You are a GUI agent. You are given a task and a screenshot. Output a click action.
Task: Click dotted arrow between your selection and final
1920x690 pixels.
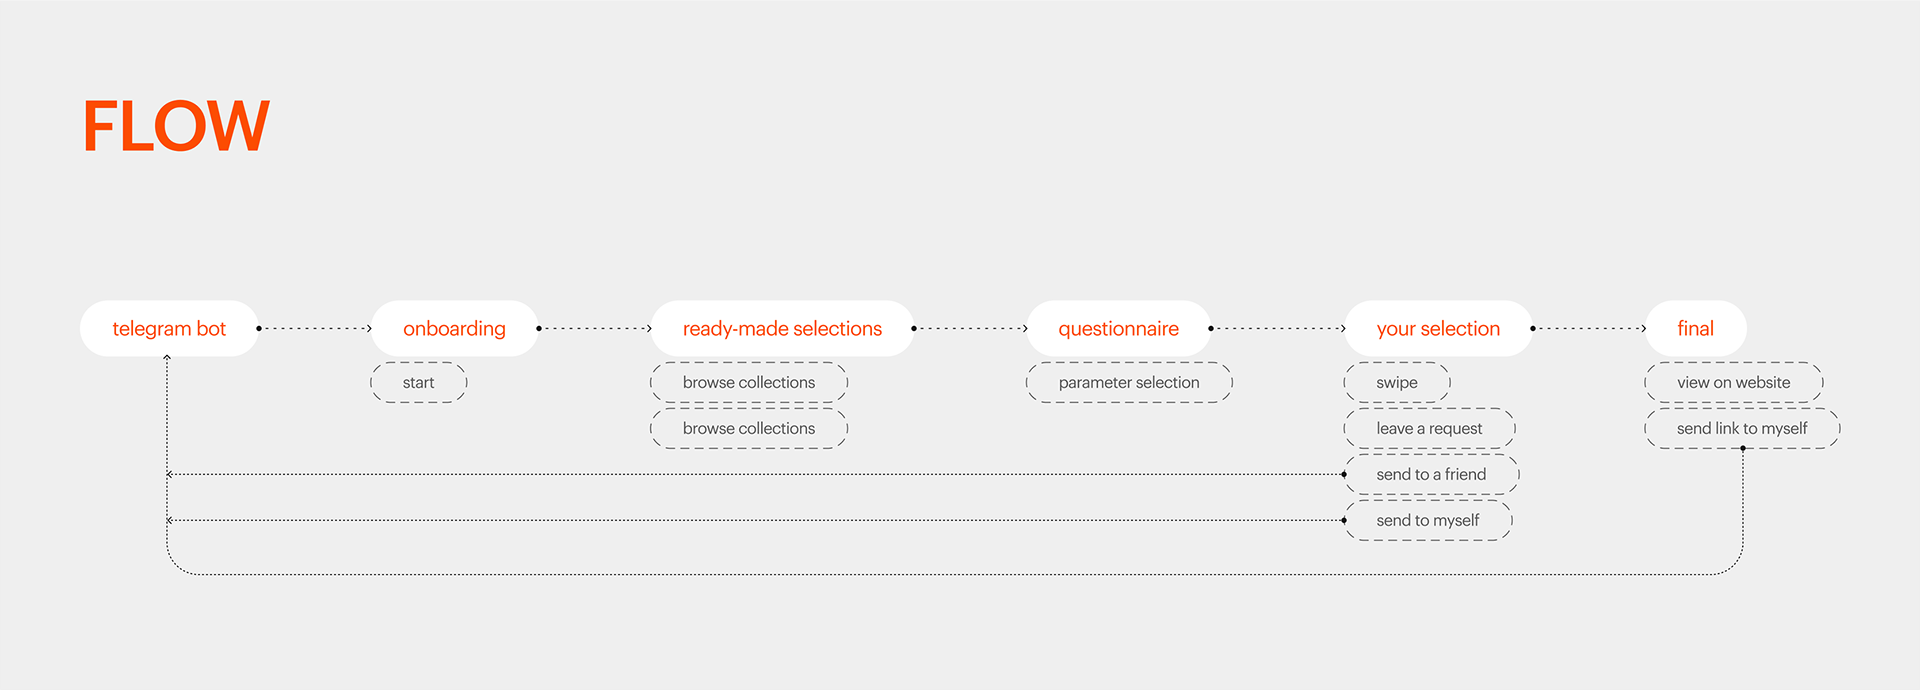1589,328
